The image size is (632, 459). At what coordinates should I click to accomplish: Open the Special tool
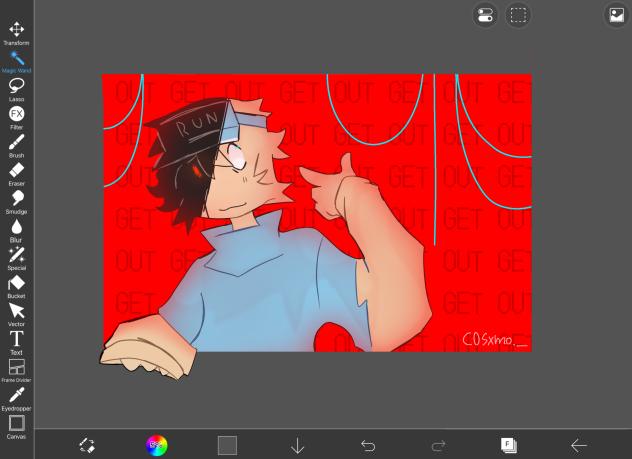tap(17, 259)
